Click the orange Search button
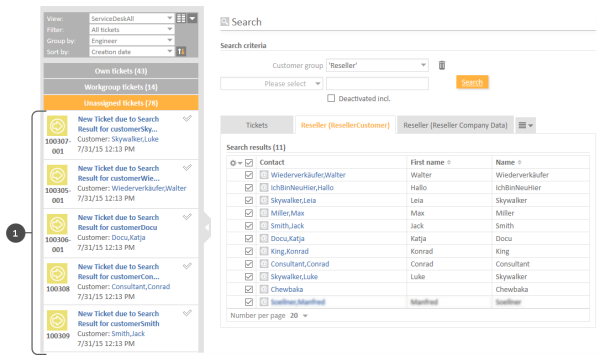This screenshot has width=600, height=361. point(472,82)
